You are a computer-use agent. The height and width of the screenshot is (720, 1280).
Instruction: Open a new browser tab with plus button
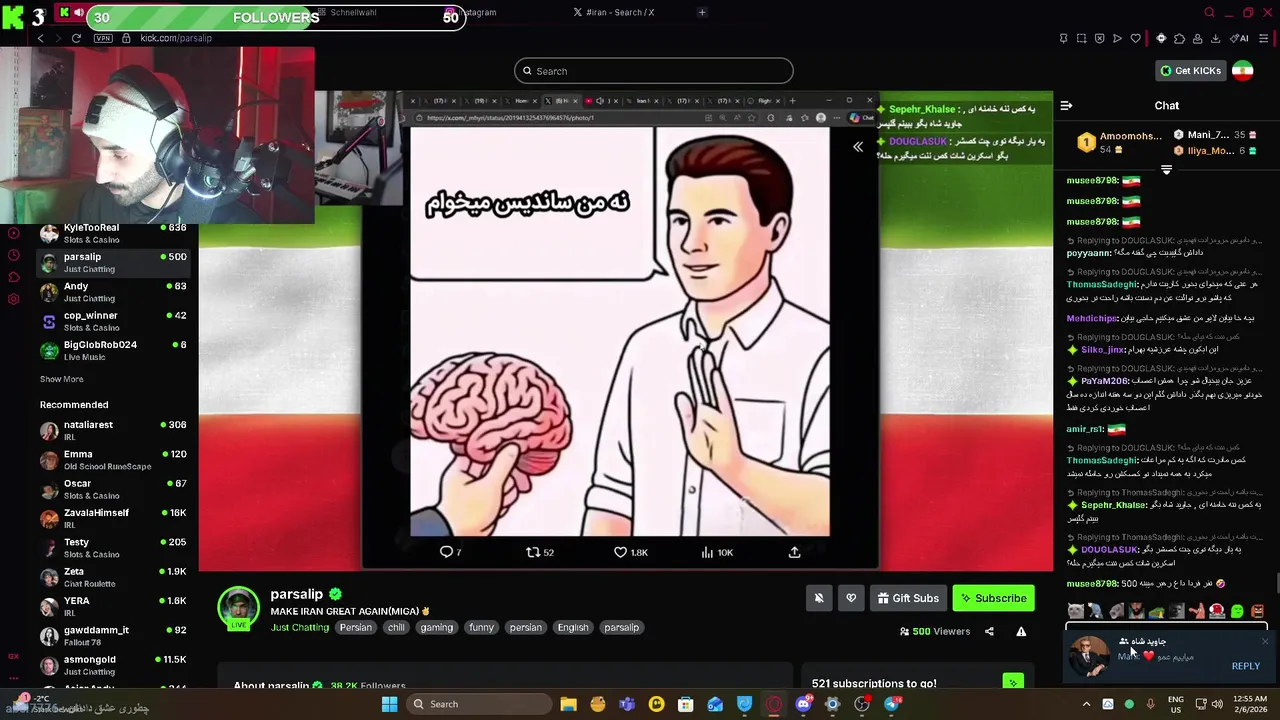pyautogui.click(x=702, y=12)
